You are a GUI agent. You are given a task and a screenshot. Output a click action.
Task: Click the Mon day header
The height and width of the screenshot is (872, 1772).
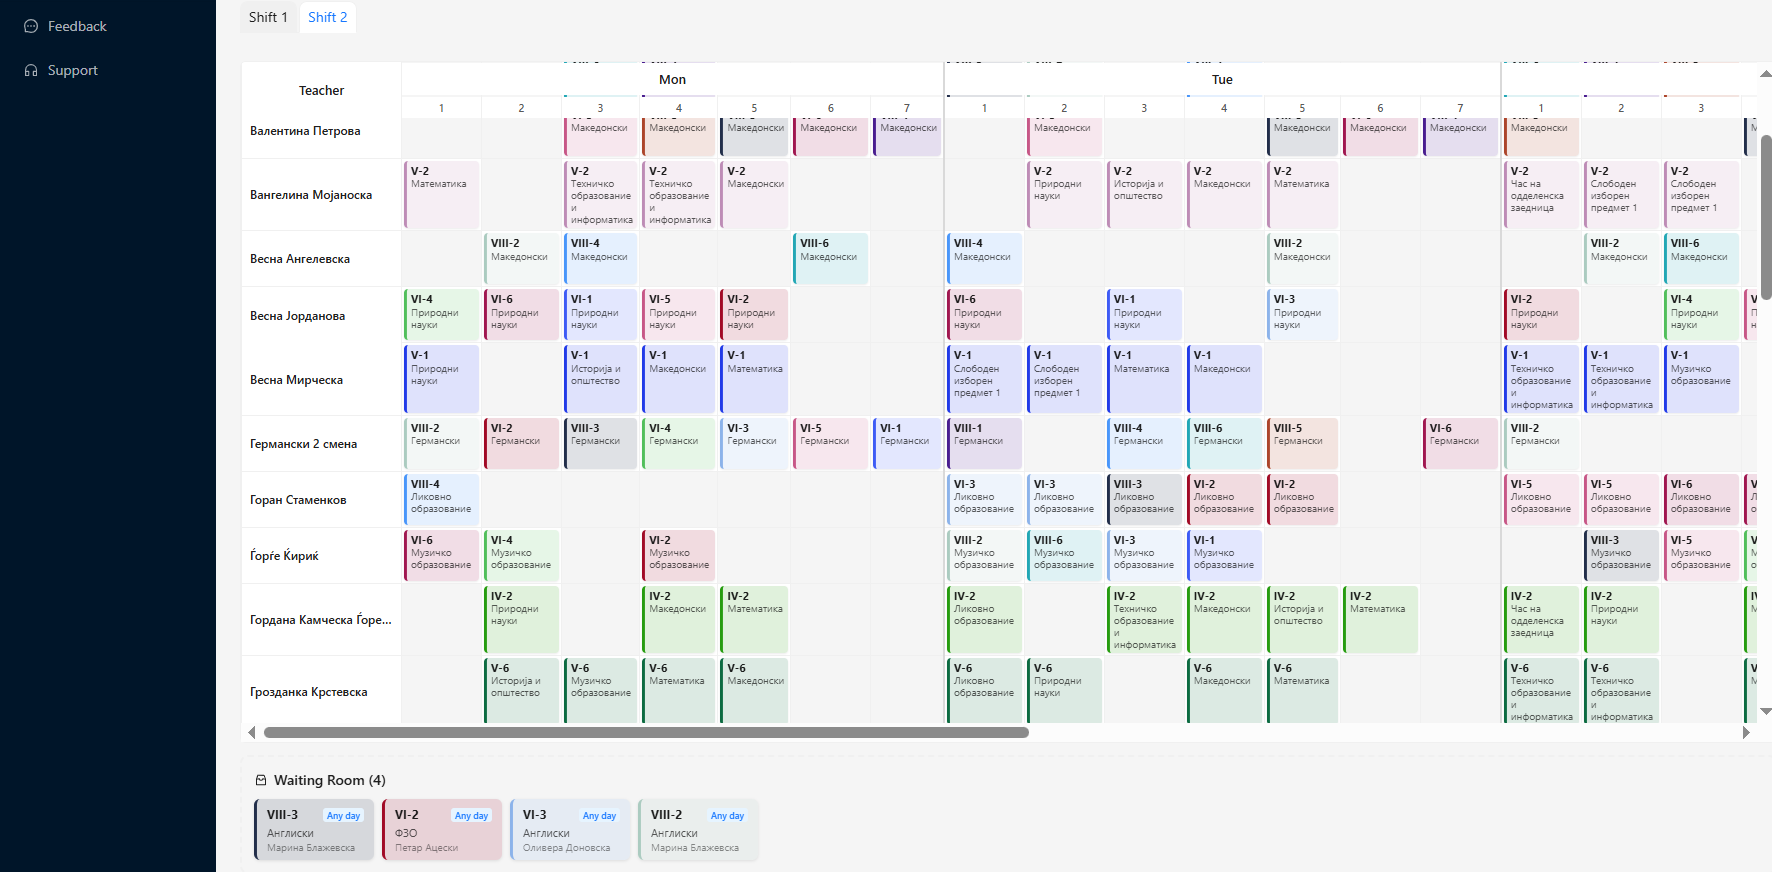coord(672,80)
